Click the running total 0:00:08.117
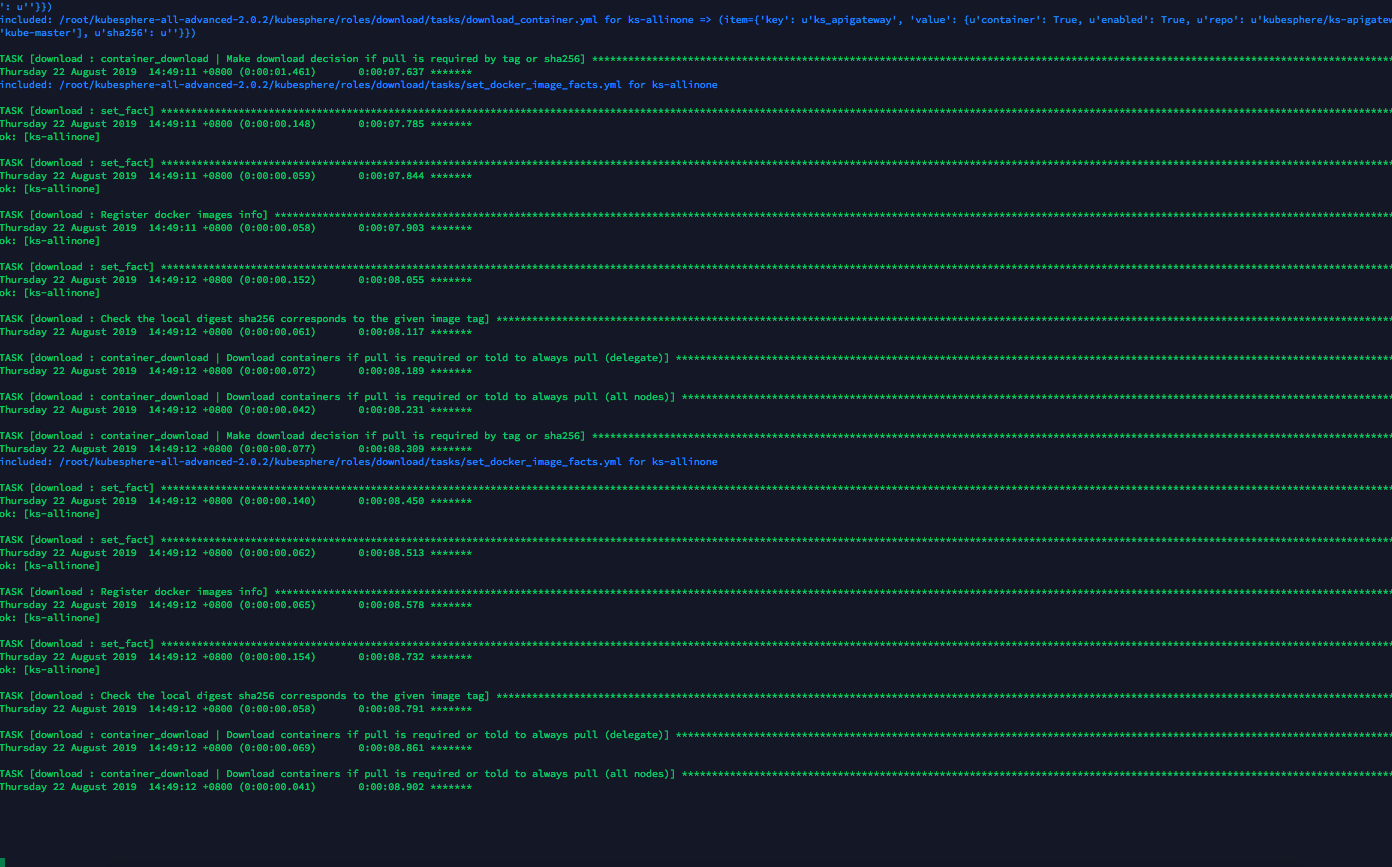 click(x=391, y=332)
